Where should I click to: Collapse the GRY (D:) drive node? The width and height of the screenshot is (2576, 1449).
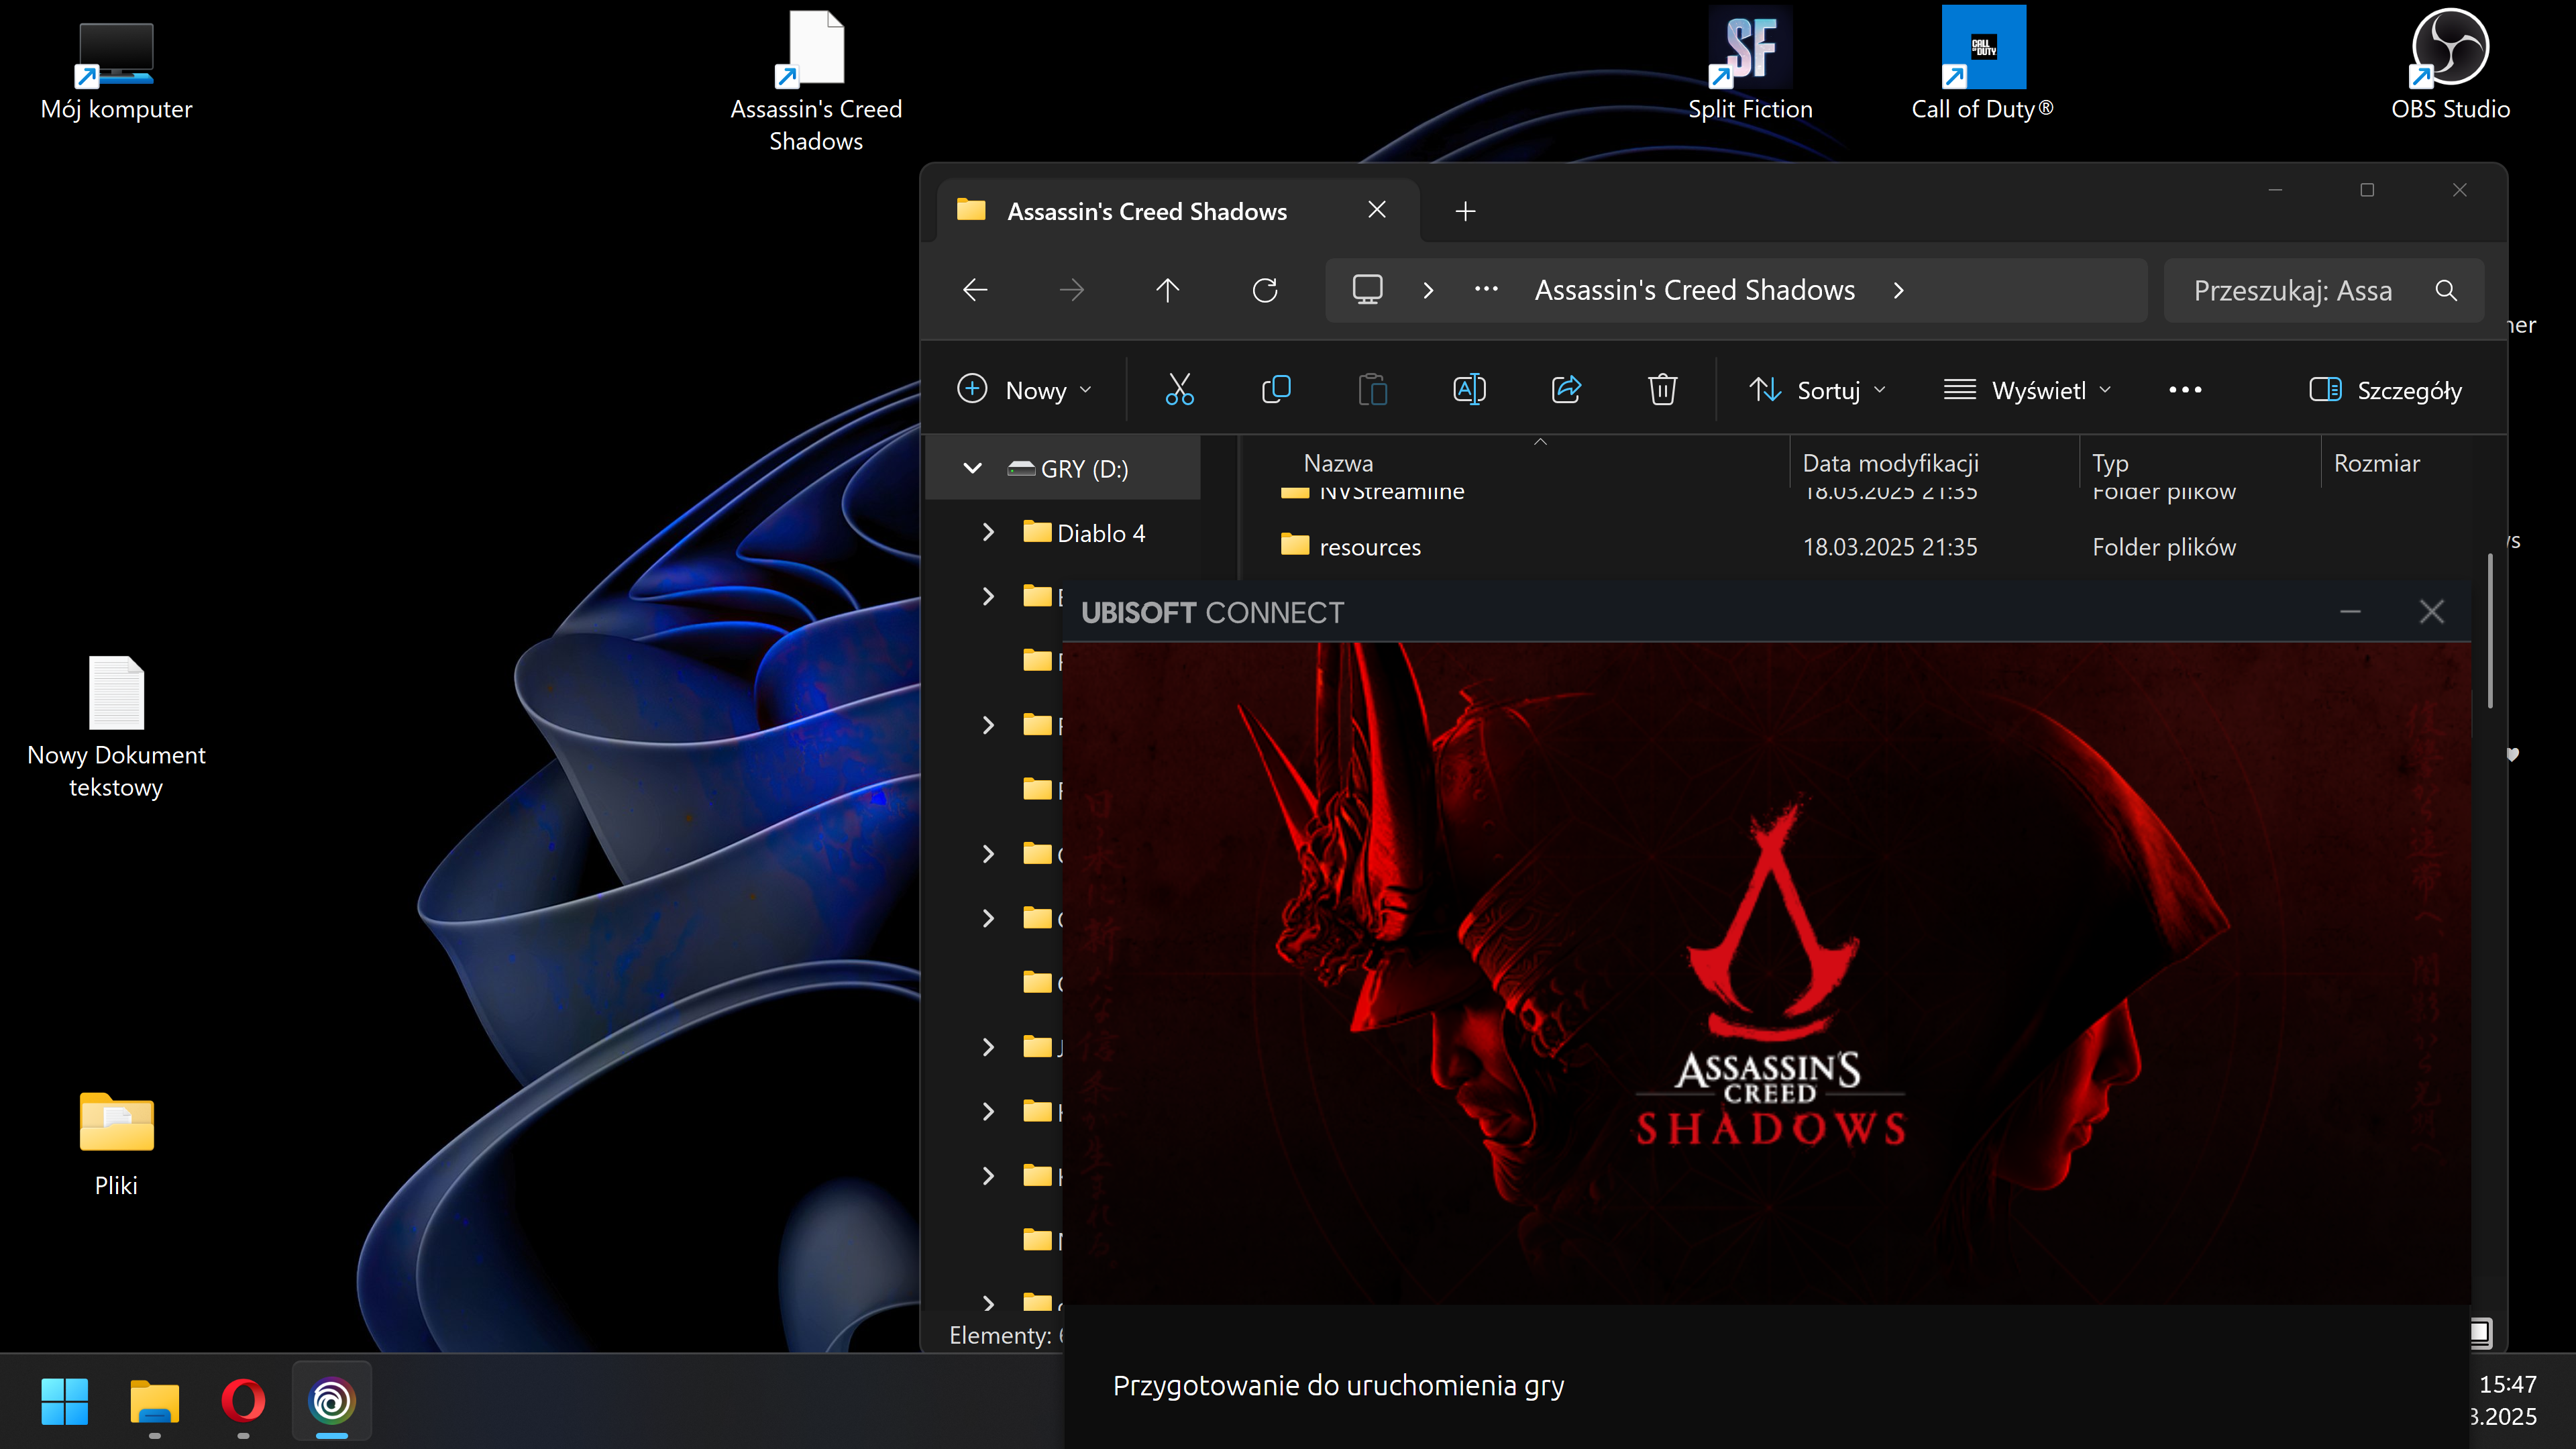click(972, 468)
